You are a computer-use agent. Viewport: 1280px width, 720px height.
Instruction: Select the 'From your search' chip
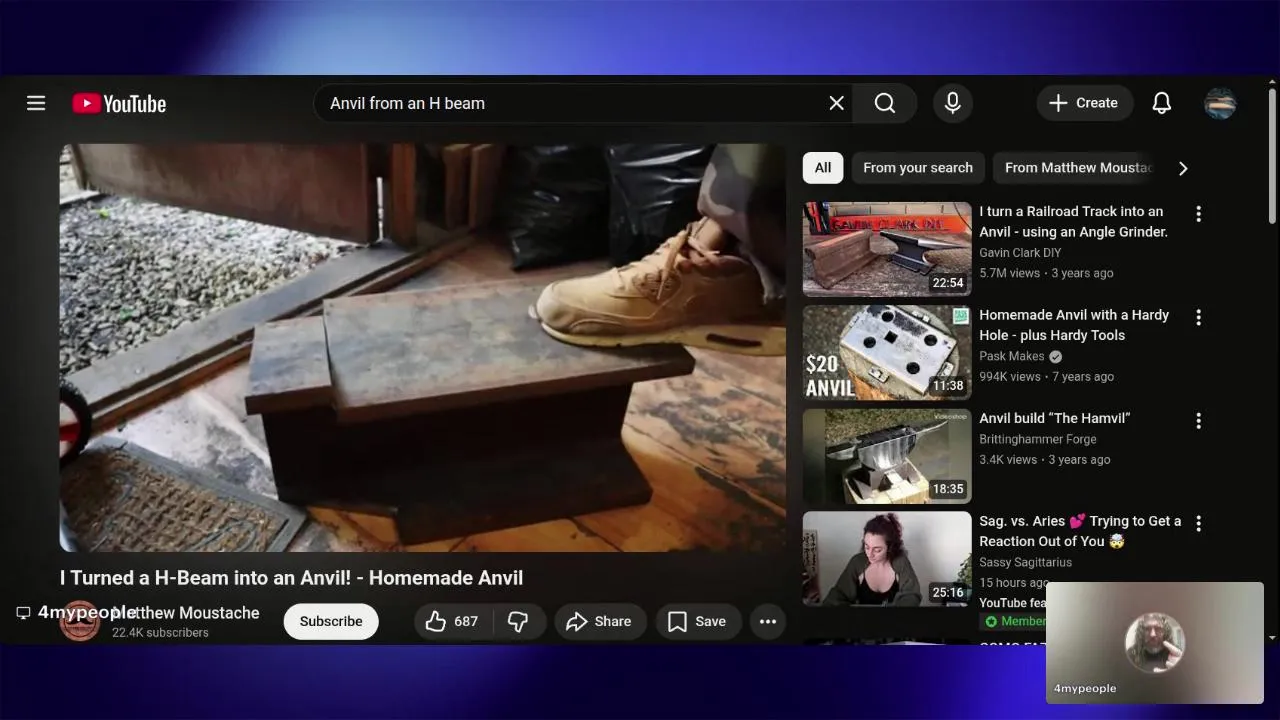click(x=918, y=168)
